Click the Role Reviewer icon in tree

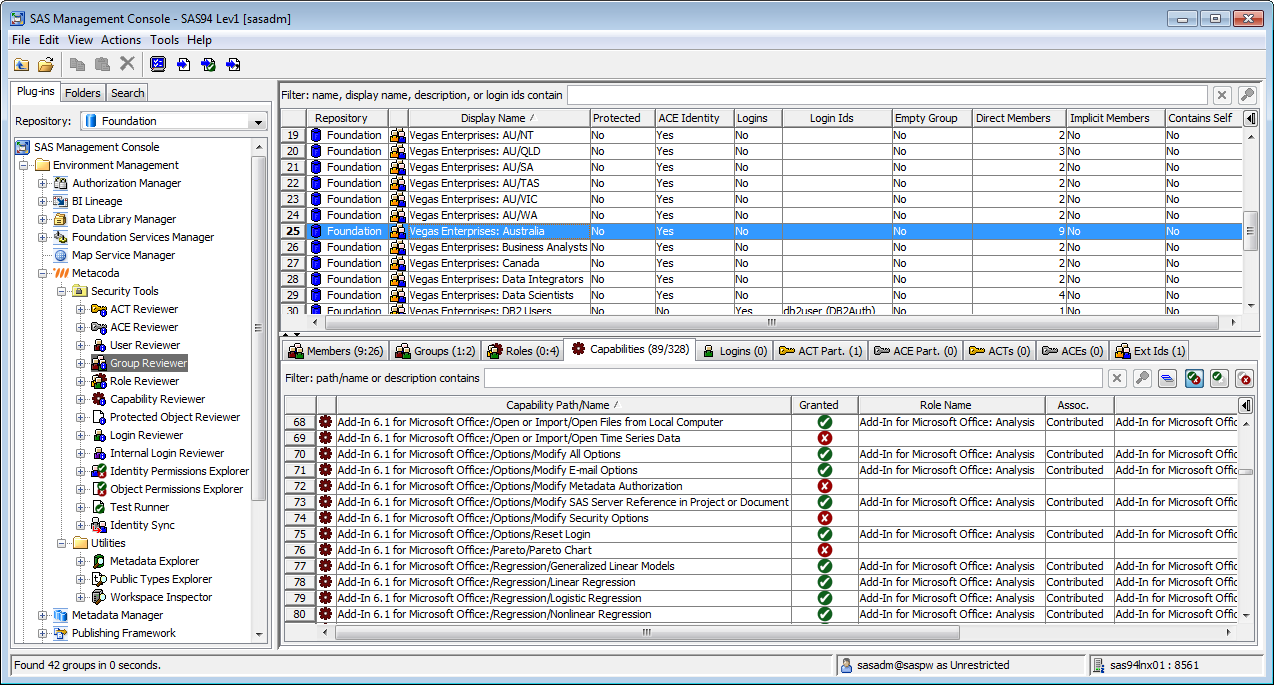pyautogui.click(x=99, y=381)
